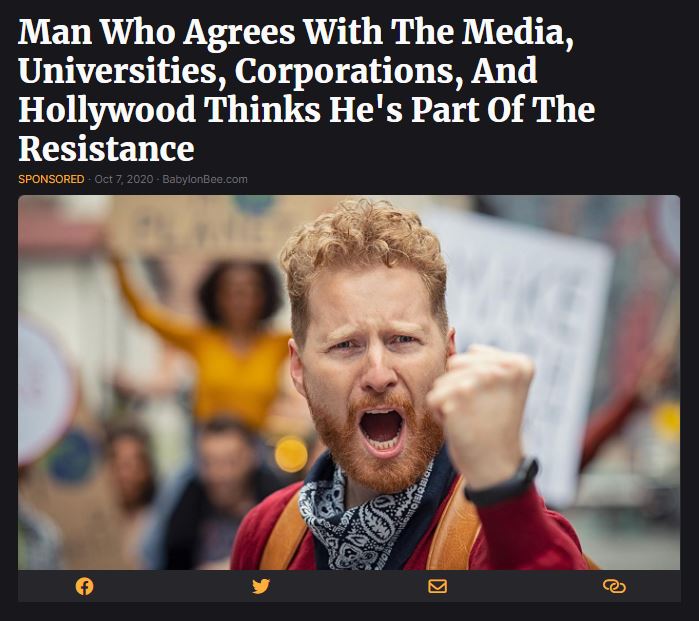
Task: Click the Twitter bird share icon
Action: point(261,586)
